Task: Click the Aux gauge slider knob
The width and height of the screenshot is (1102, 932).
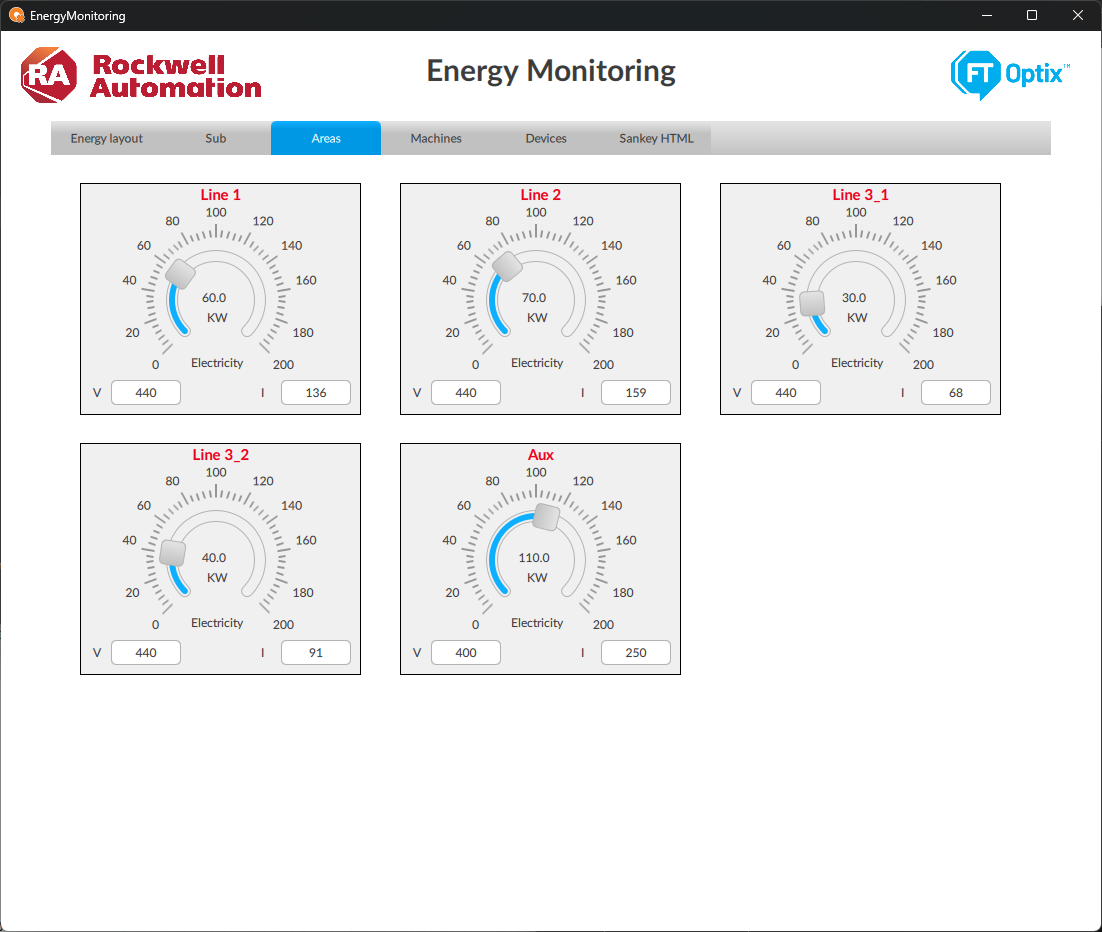Action: (546, 517)
